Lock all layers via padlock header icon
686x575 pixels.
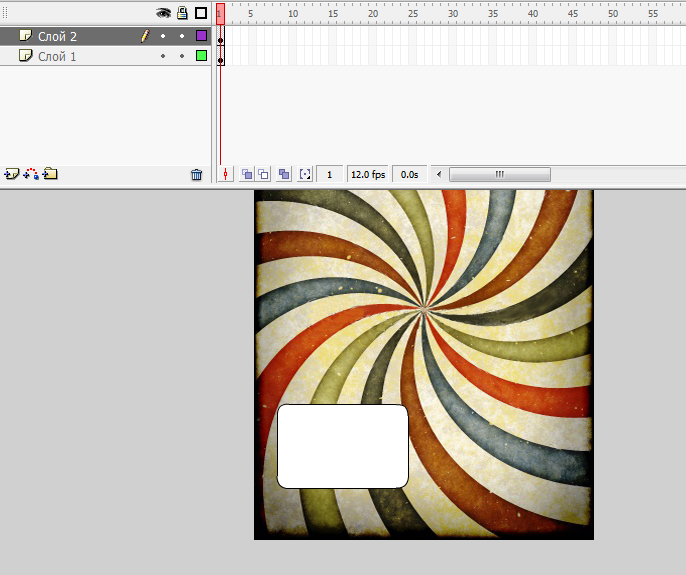(182, 13)
